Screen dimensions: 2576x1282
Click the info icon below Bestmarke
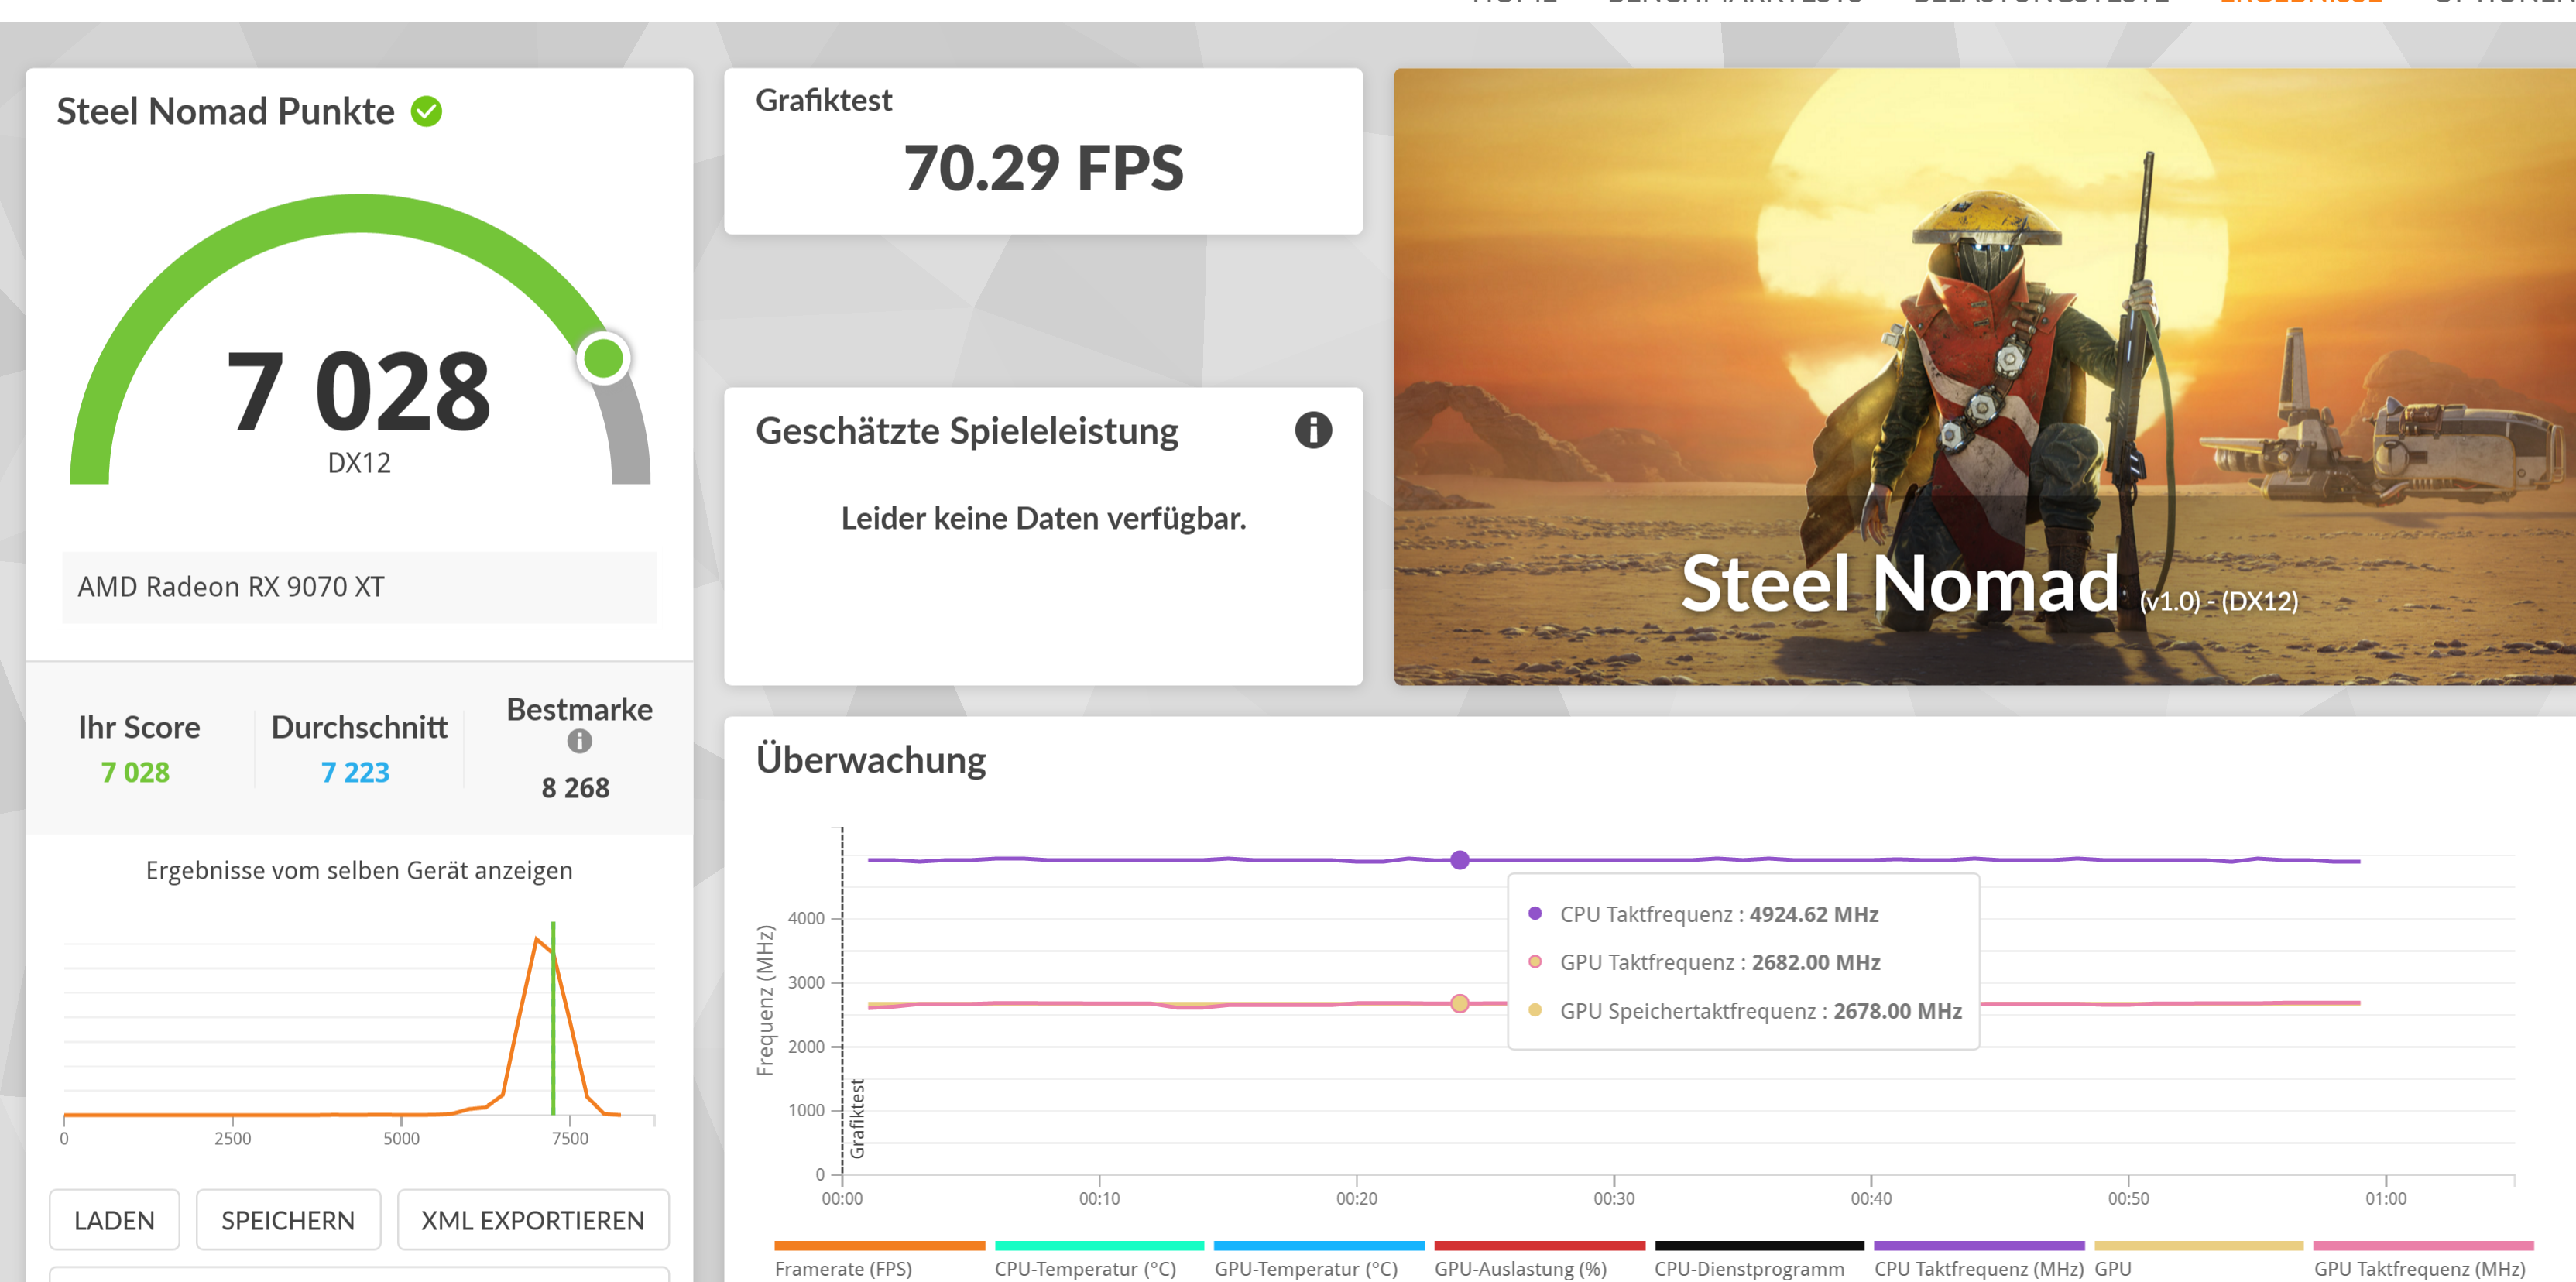[578, 742]
